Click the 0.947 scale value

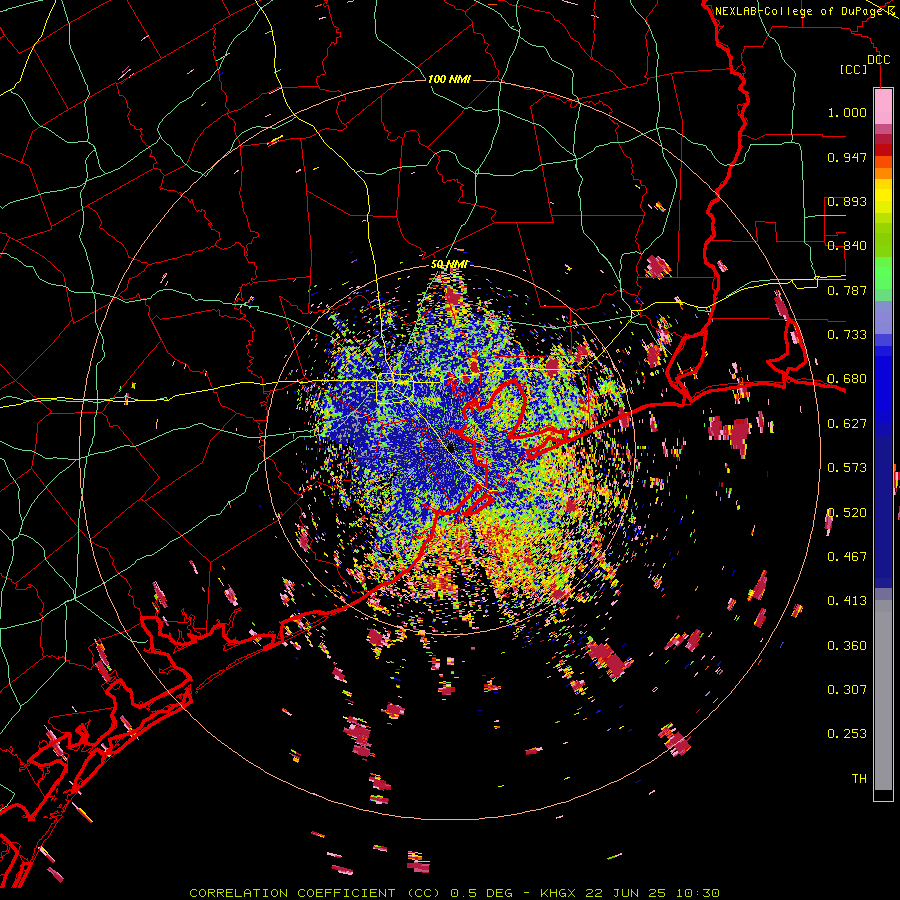[847, 157]
